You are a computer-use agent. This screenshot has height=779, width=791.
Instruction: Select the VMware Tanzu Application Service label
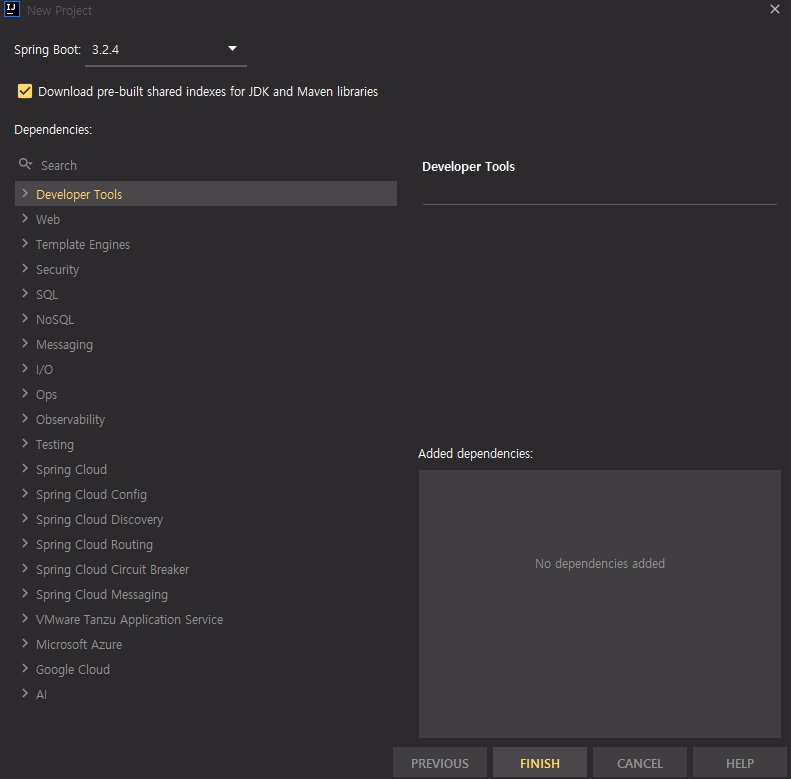coord(130,620)
